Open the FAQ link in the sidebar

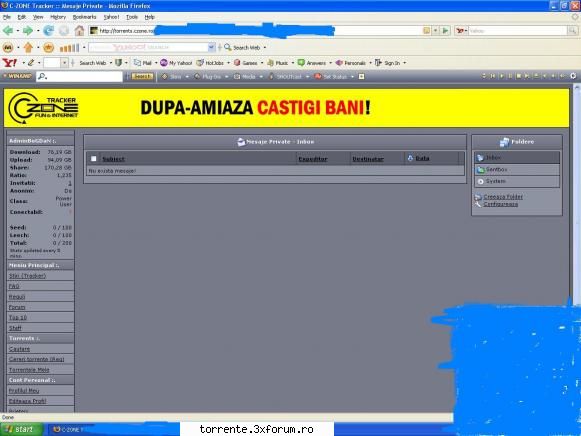click(x=14, y=286)
